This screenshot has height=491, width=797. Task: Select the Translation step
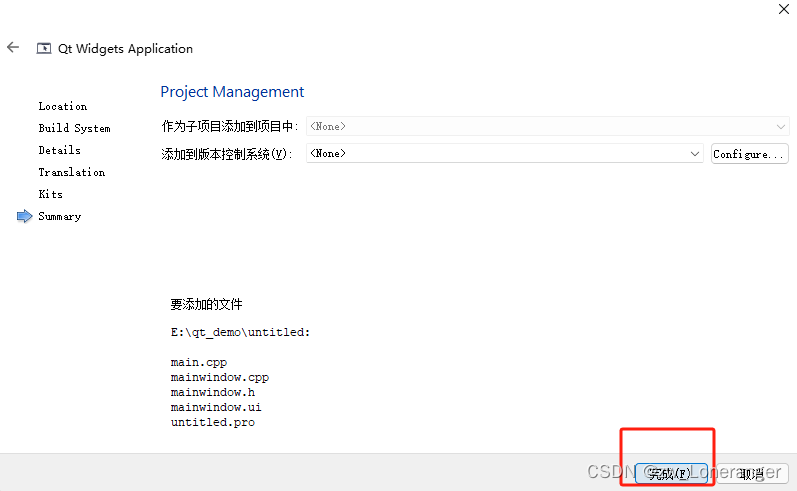tap(72, 172)
